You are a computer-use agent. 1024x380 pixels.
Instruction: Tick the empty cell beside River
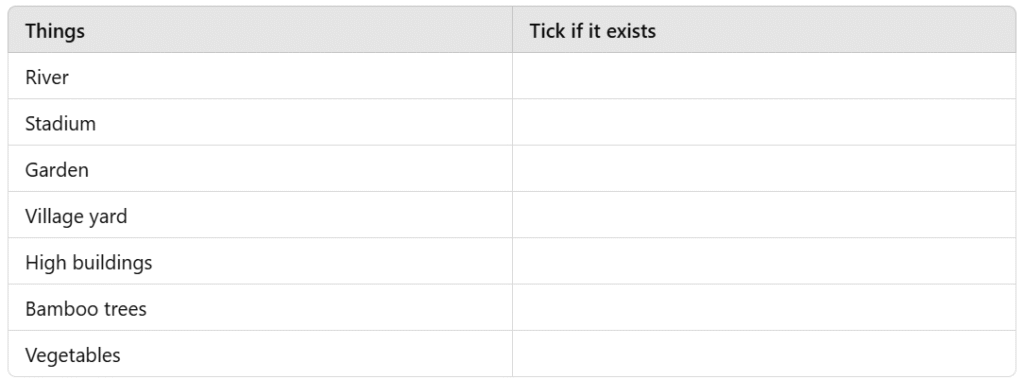(764, 76)
